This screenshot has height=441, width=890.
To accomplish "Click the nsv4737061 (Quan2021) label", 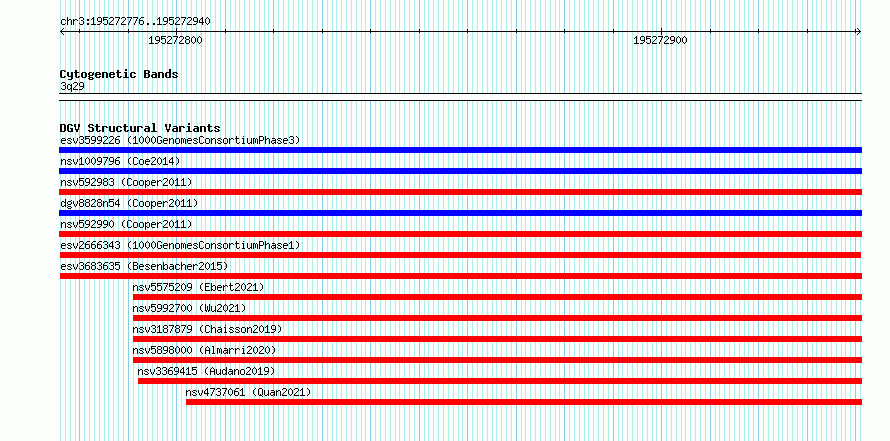I will (248, 392).
